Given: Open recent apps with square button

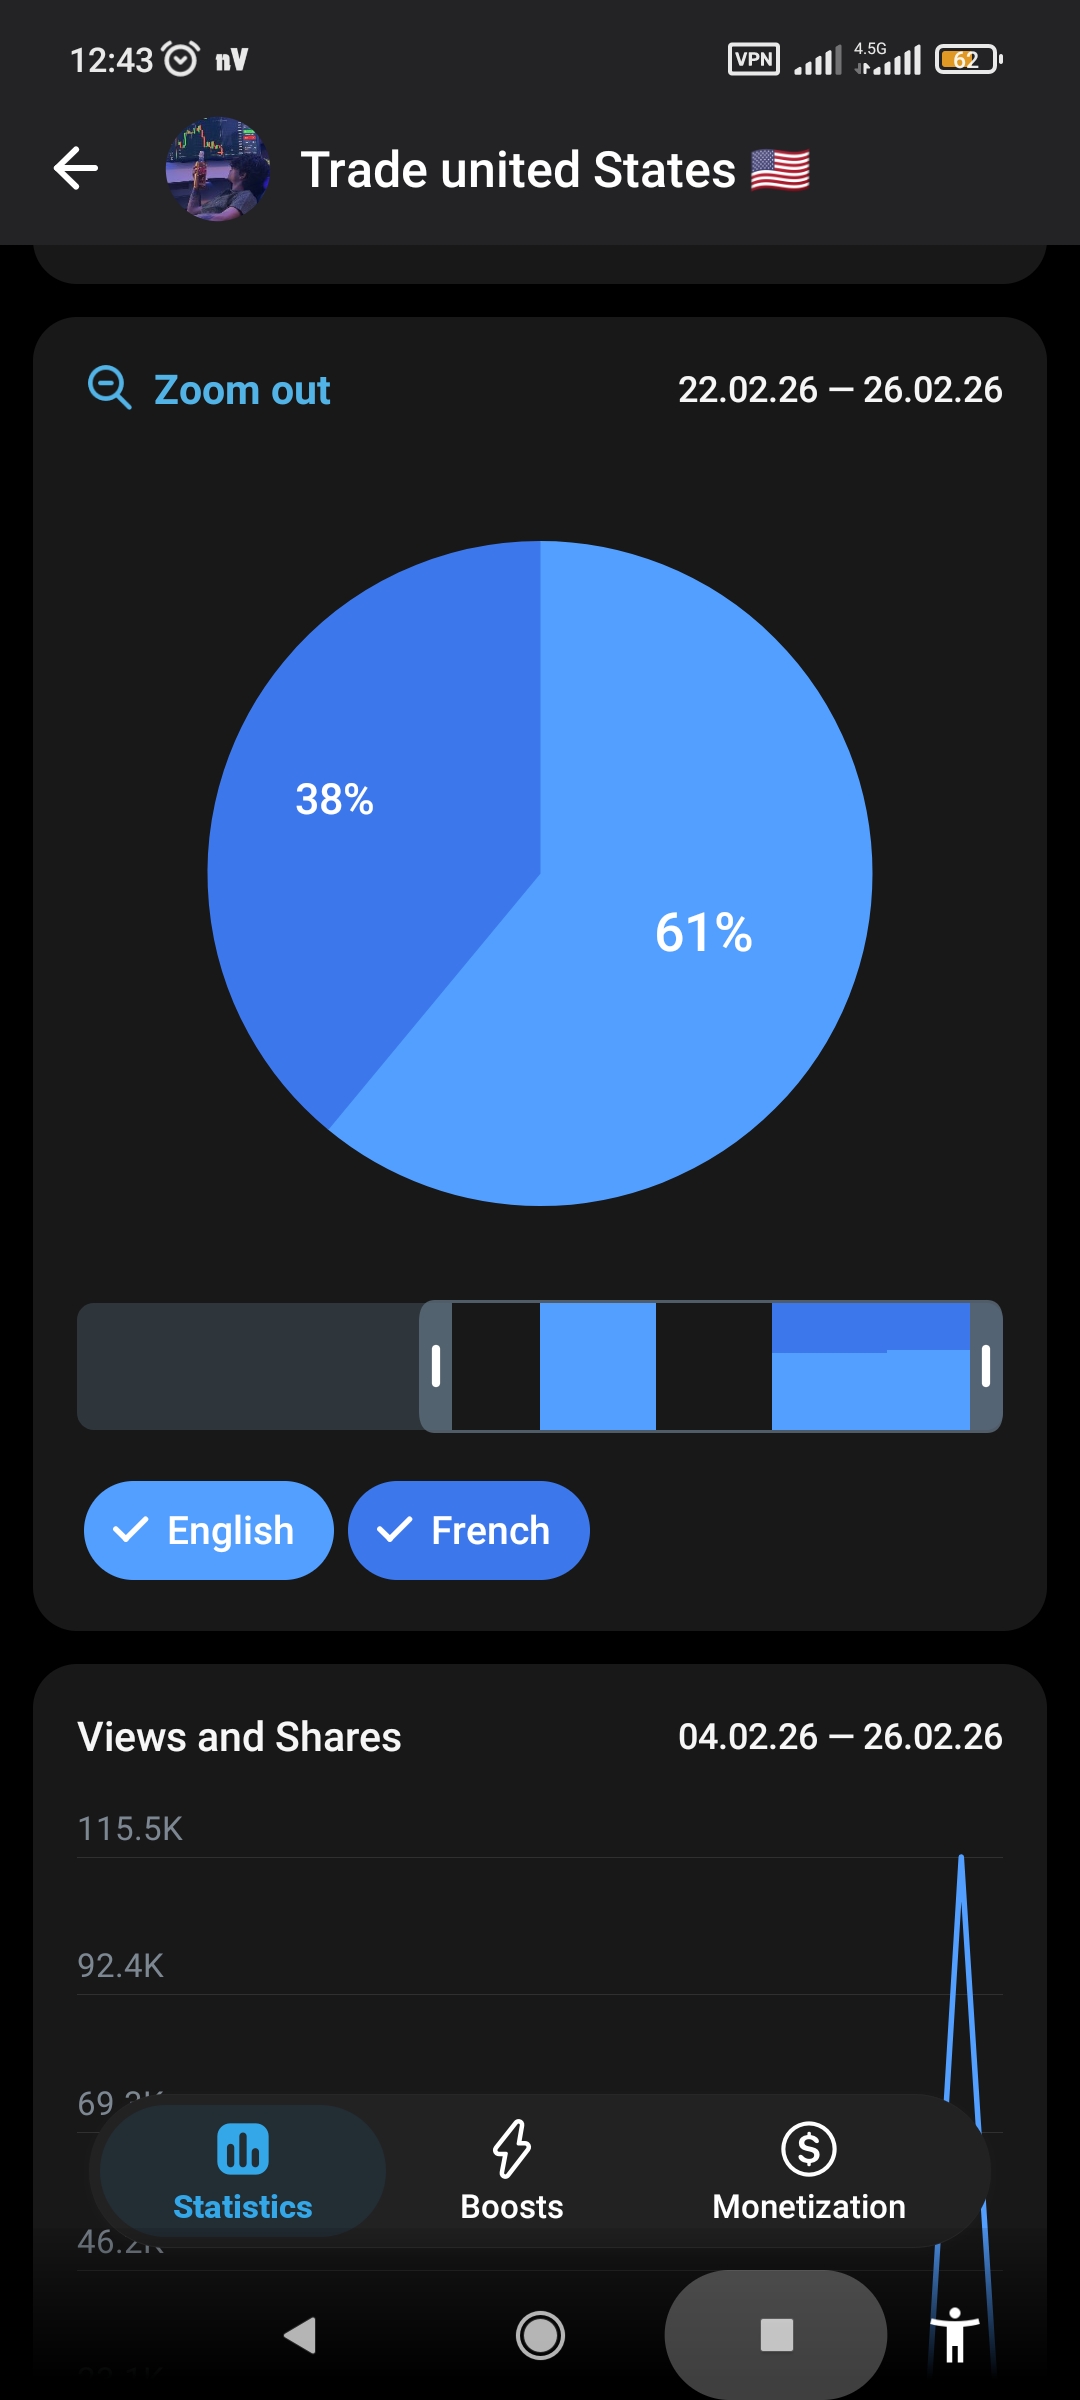Looking at the screenshot, I should click(x=776, y=2335).
